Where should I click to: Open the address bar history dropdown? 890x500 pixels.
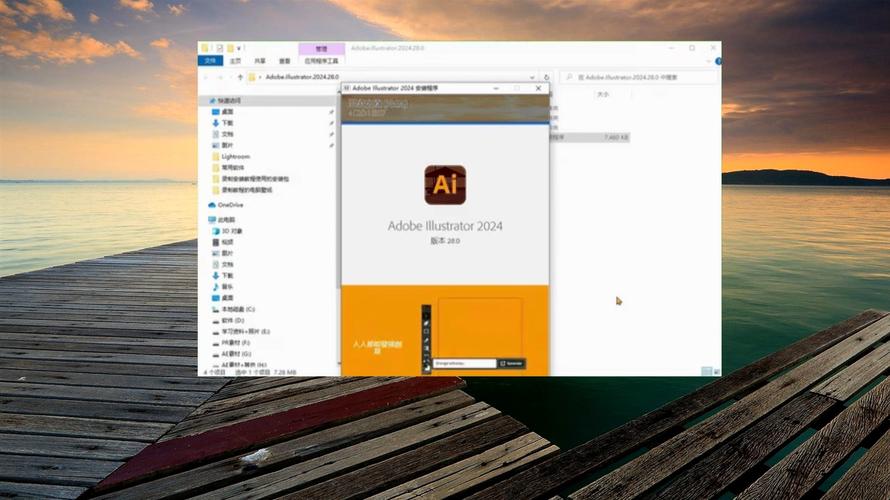click(x=532, y=77)
